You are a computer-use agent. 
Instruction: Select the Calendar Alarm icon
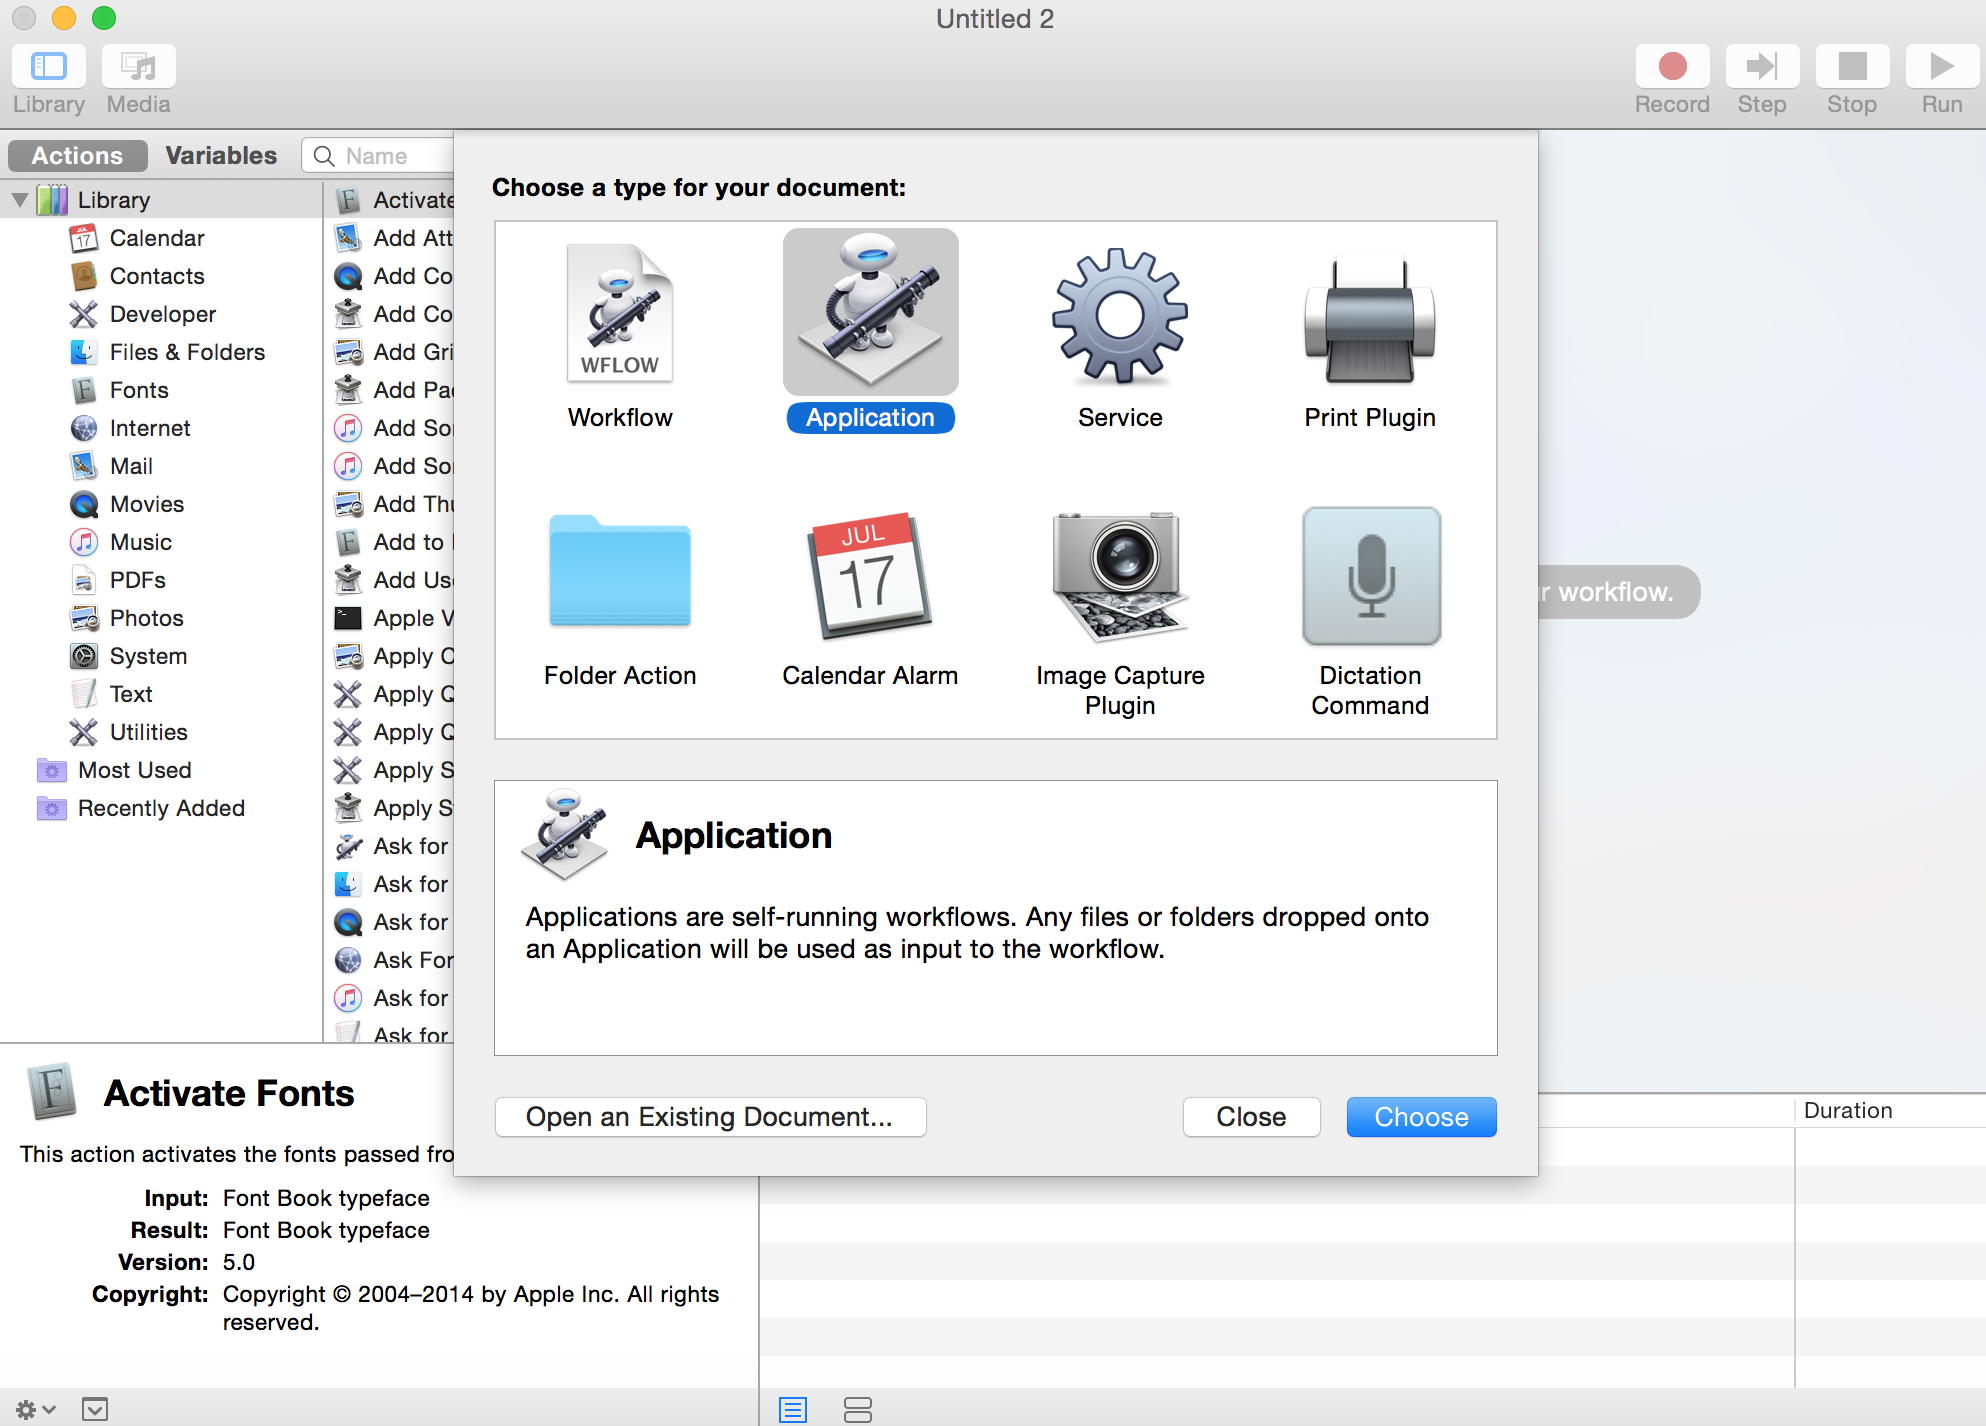coord(870,575)
